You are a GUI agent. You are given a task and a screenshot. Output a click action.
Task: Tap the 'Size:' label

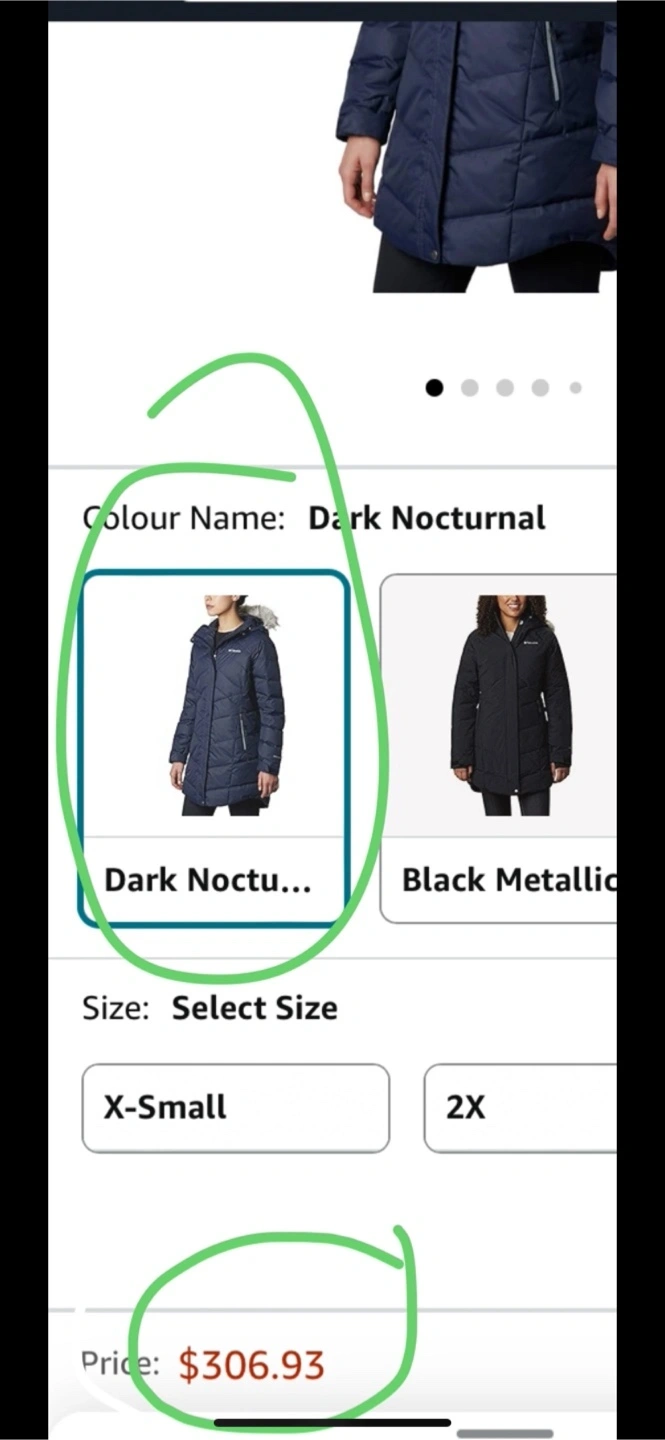click(116, 1008)
